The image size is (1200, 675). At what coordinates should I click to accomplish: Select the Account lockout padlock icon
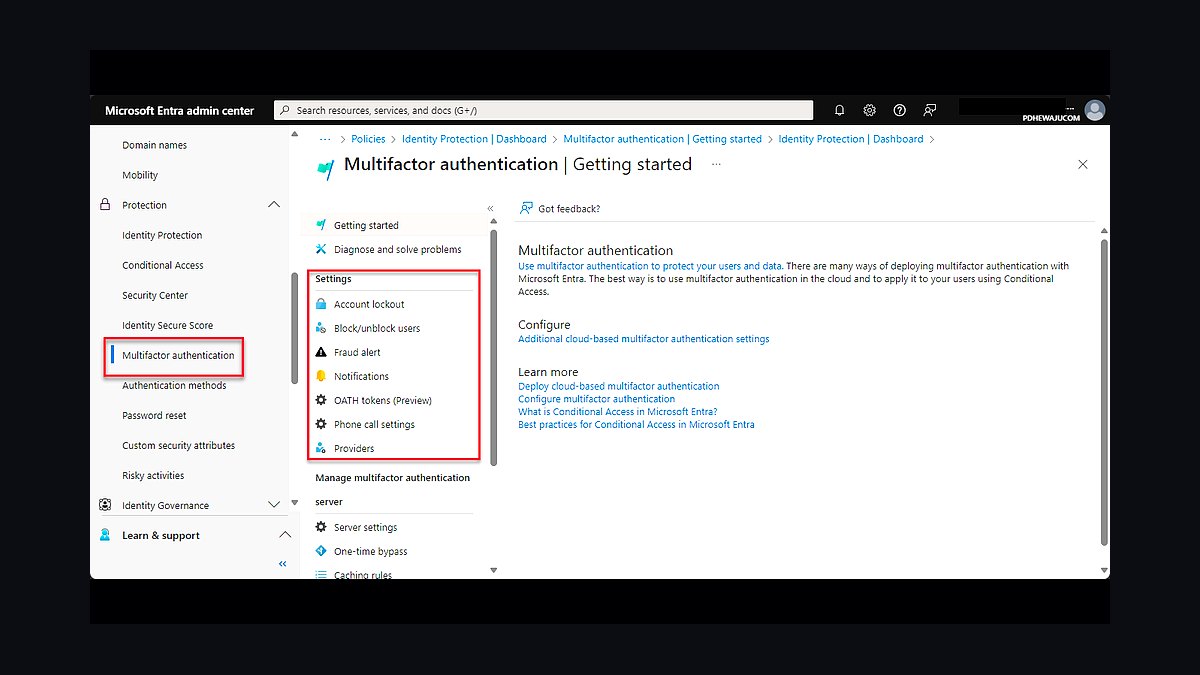pos(321,304)
